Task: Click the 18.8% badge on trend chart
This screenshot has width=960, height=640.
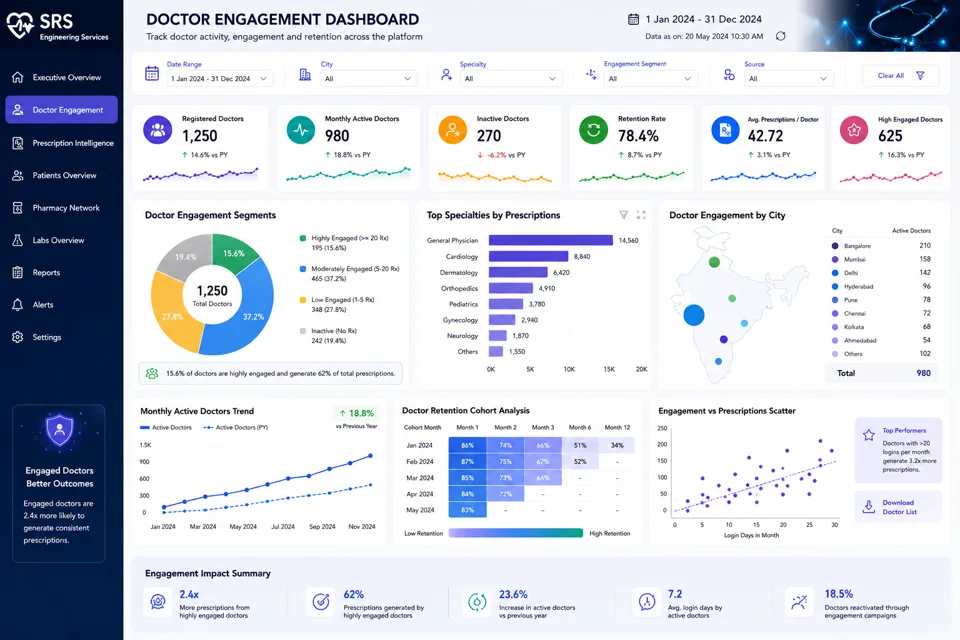Action: (357, 413)
